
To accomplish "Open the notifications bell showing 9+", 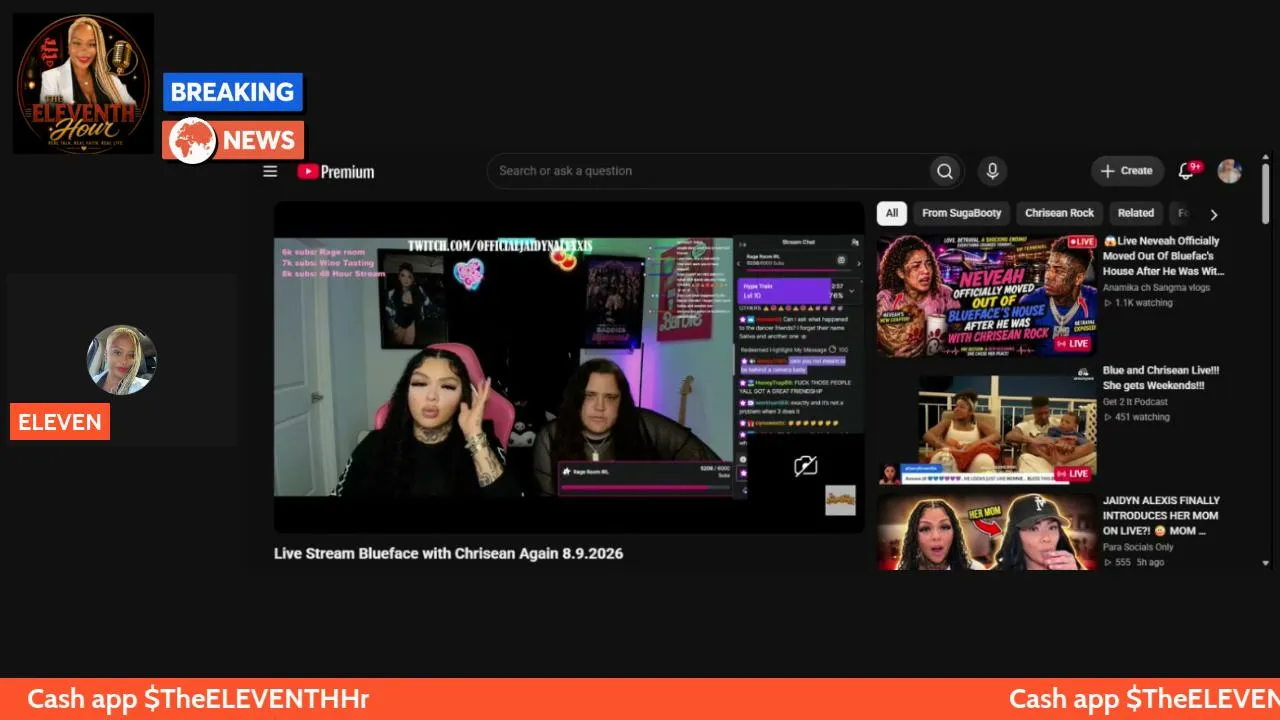I will pyautogui.click(x=1187, y=171).
